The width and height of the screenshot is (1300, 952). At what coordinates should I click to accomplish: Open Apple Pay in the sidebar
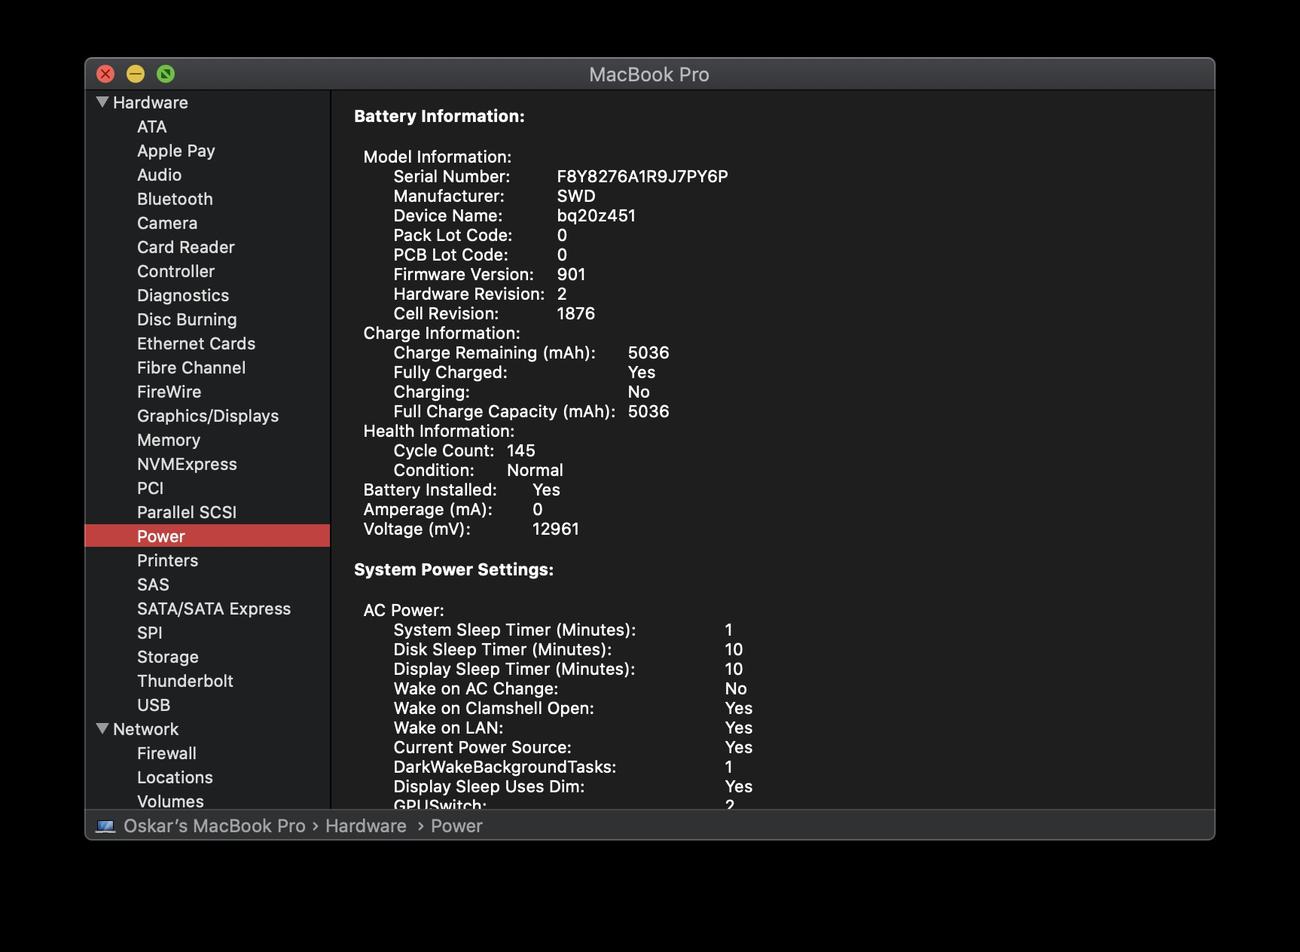(176, 151)
